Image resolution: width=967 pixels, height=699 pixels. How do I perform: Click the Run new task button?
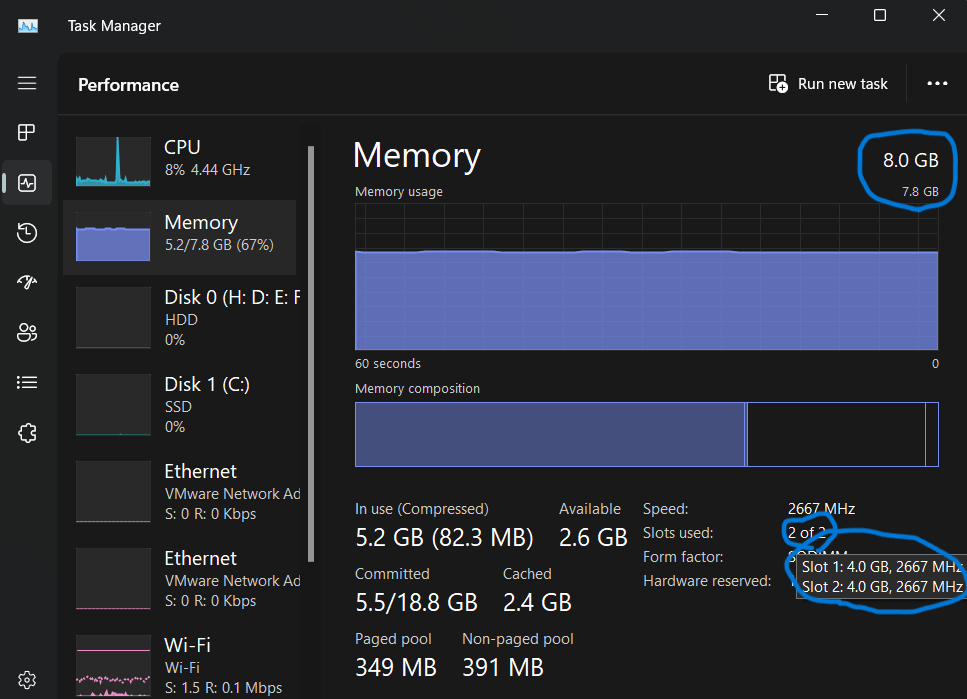point(828,84)
